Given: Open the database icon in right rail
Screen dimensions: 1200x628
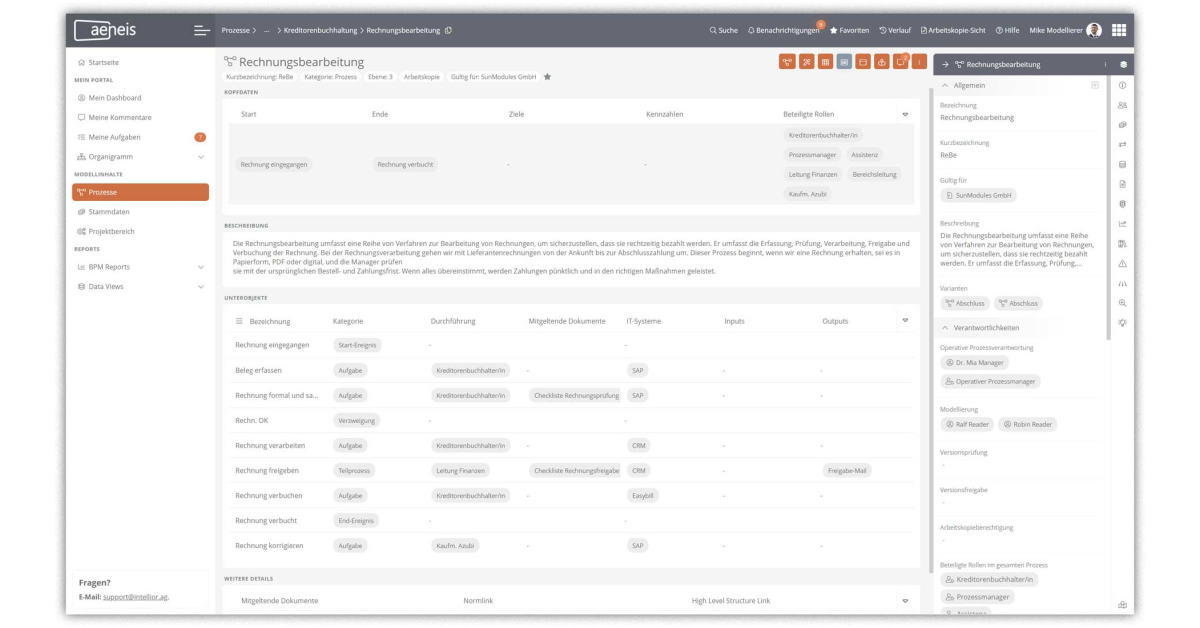Looking at the screenshot, I should coord(1122,165).
